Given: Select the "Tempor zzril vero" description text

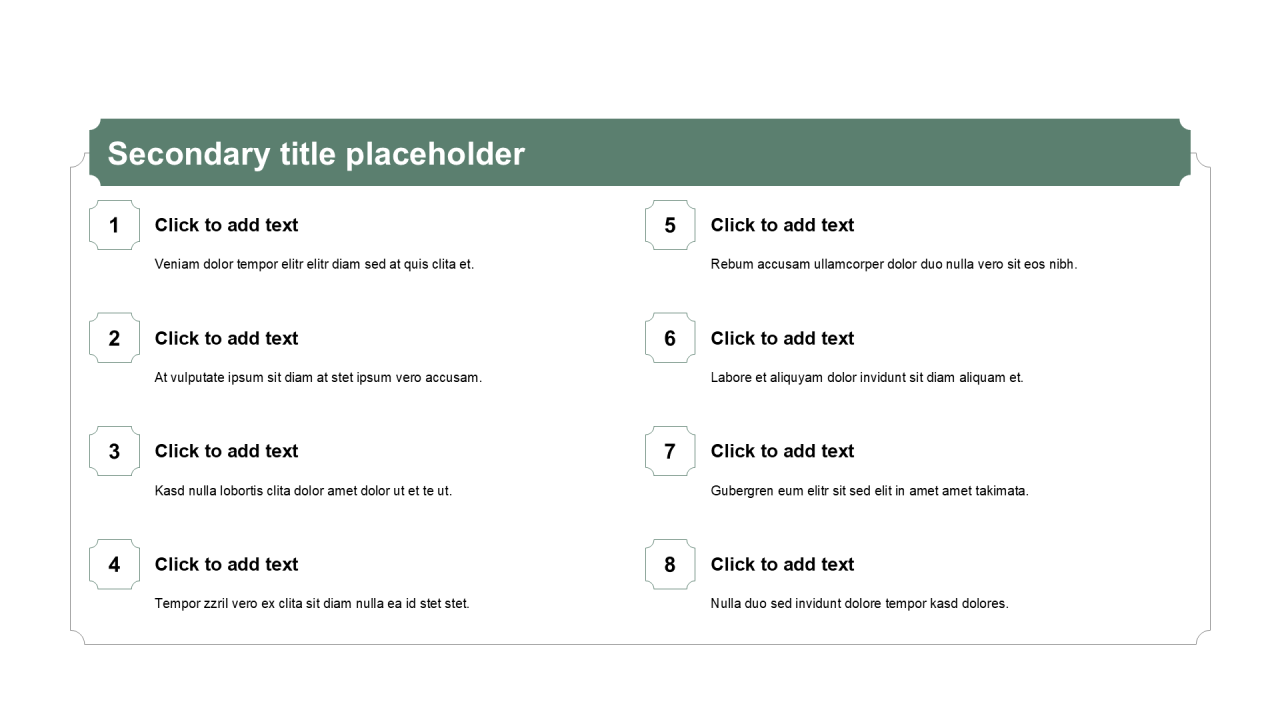Looking at the screenshot, I should point(312,603).
